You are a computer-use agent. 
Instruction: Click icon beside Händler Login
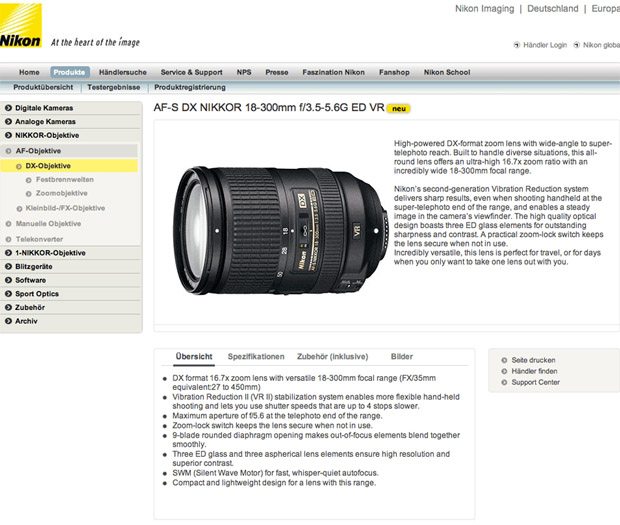click(x=517, y=45)
